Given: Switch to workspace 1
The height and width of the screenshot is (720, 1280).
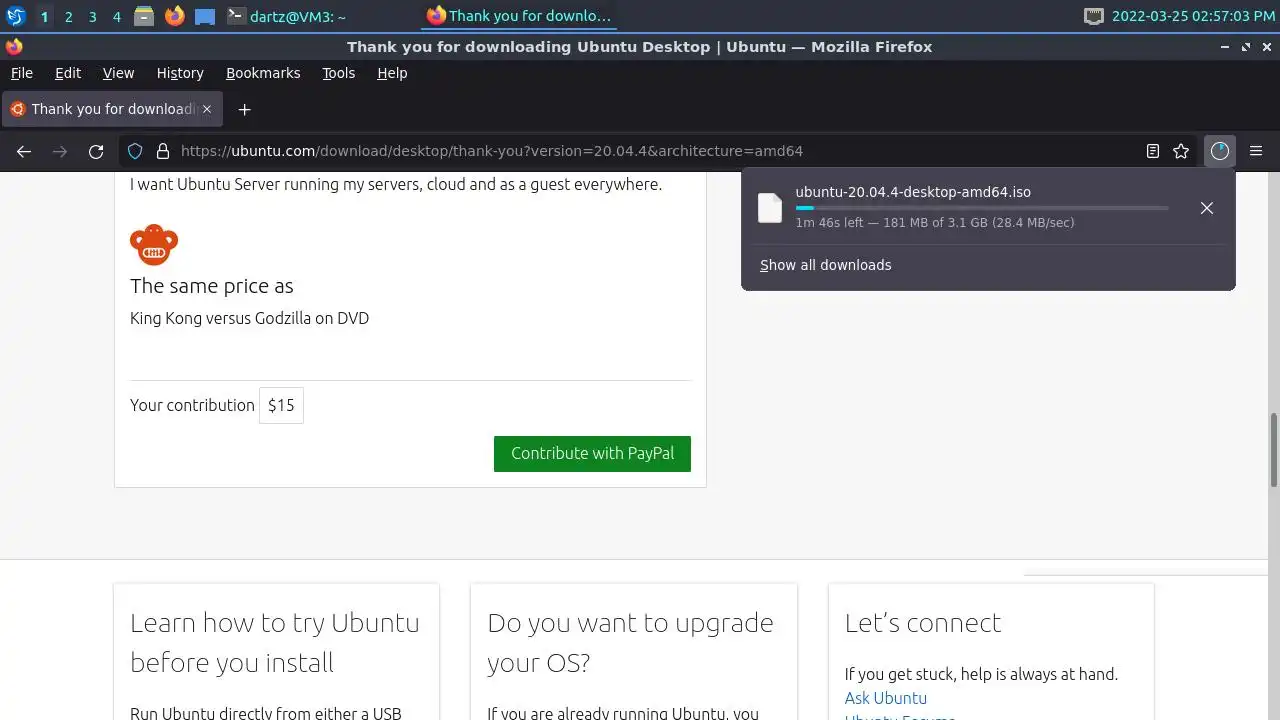Looking at the screenshot, I should pyautogui.click(x=44, y=17).
